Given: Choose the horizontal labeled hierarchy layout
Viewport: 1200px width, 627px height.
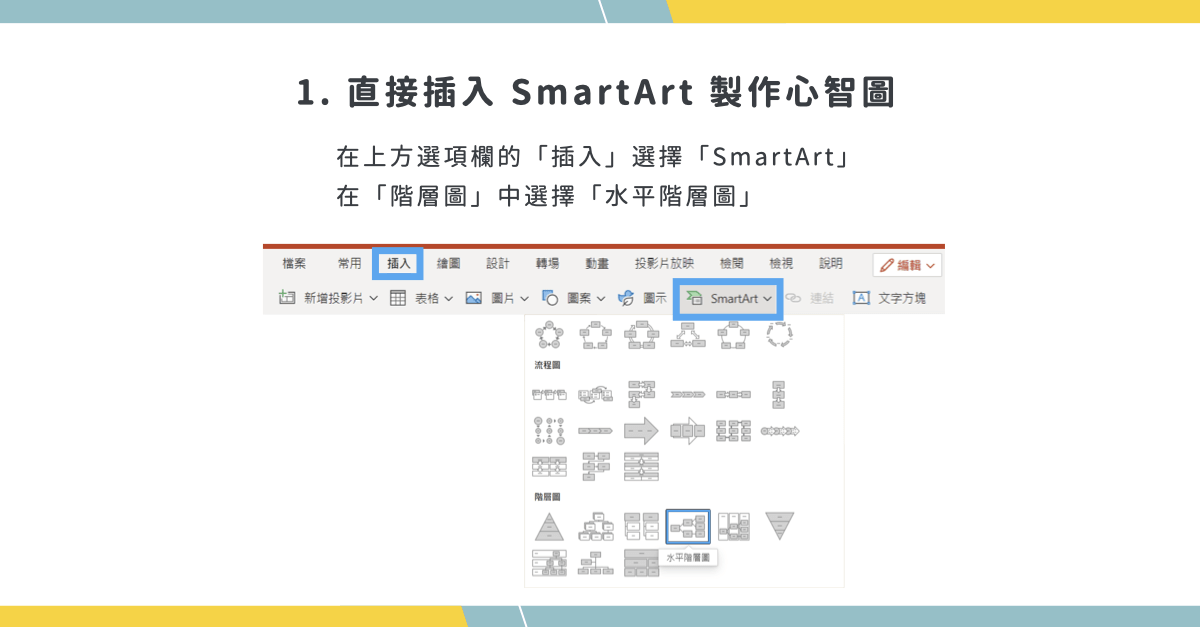Looking at the screenshot, I should [x=733, y=526].
